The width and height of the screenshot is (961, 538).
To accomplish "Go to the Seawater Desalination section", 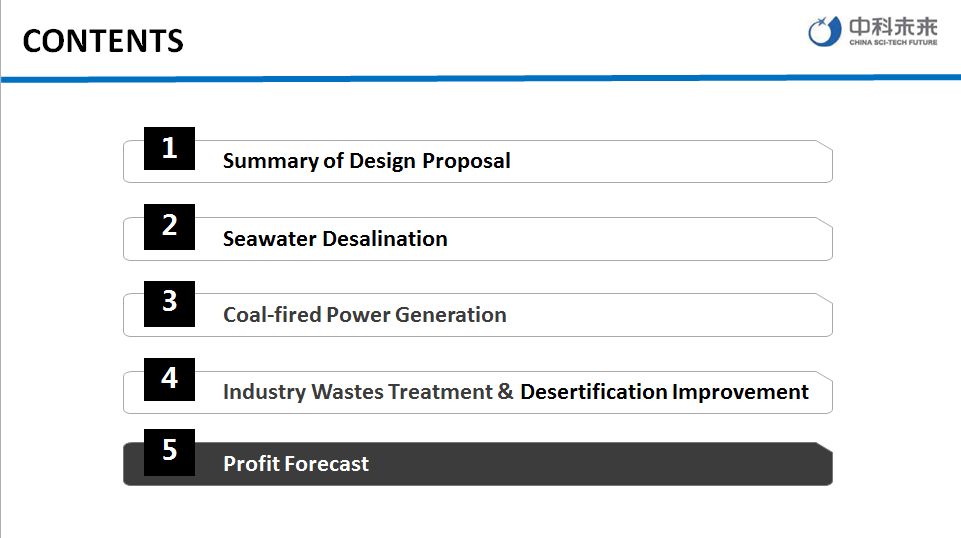I will (335, 239).
